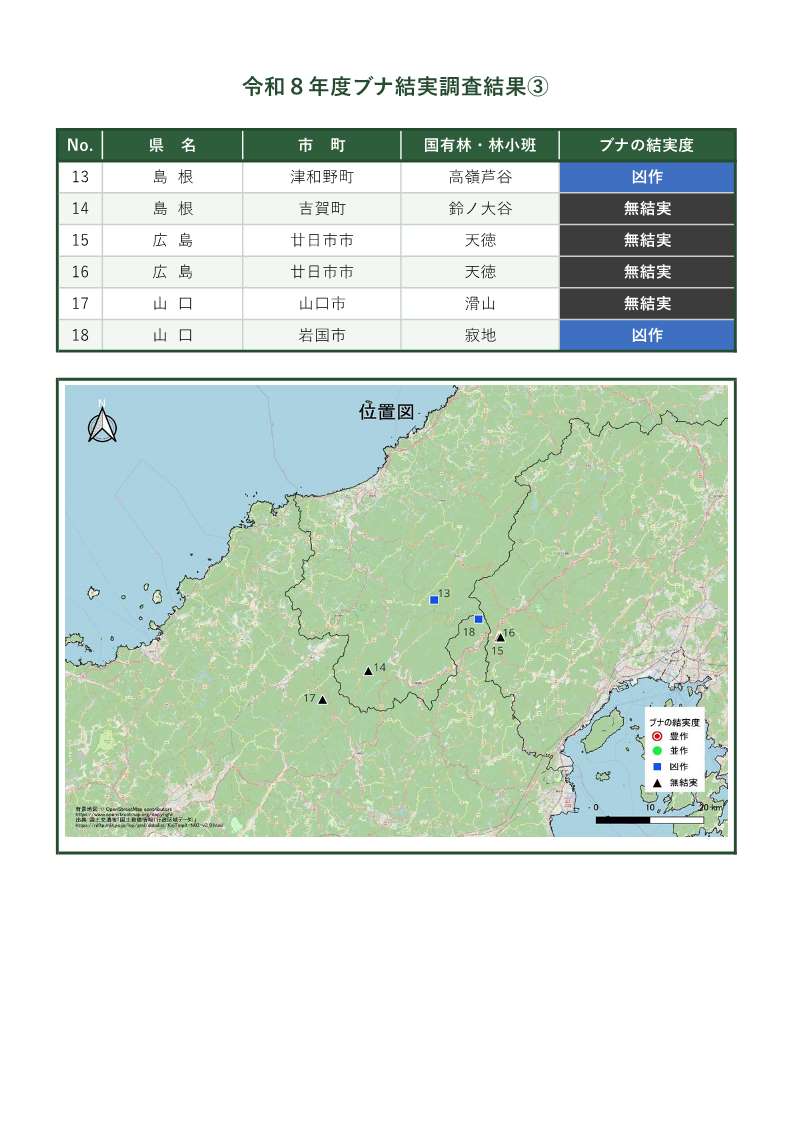The width and height of the screenshot is (794, 1123).
Task: Click the 無結実 cell in row 17
Action: (647, 303)
